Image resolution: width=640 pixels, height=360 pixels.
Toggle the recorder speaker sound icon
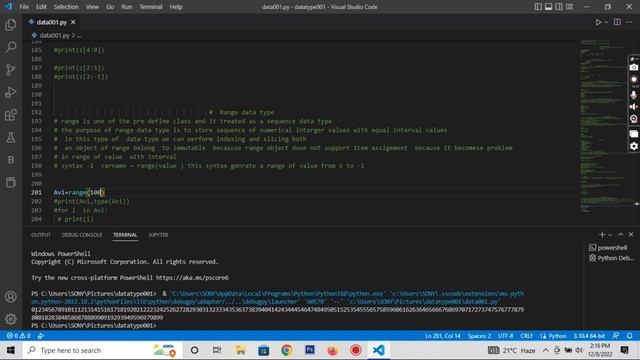click(x=634, y=107)
